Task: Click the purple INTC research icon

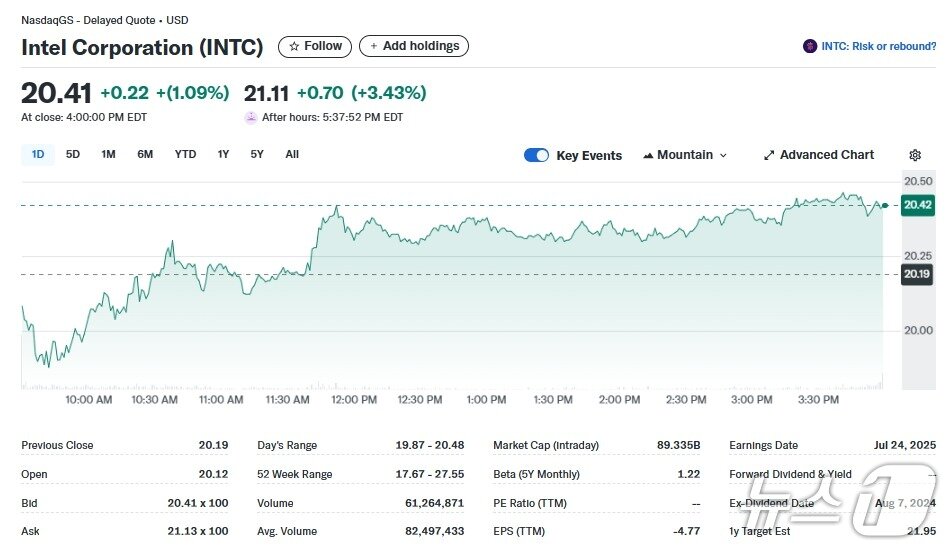Action: (x=809, y=46)
